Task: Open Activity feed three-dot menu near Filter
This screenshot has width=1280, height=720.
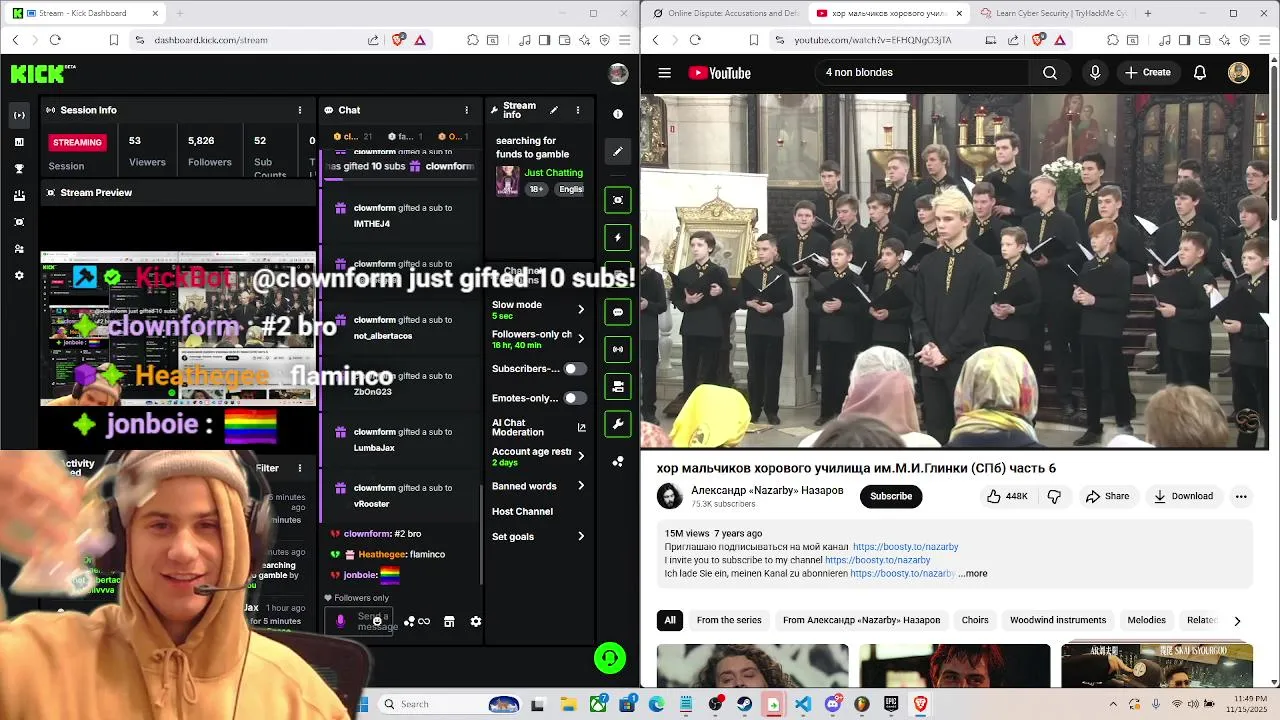Action: tap(299, 468)
